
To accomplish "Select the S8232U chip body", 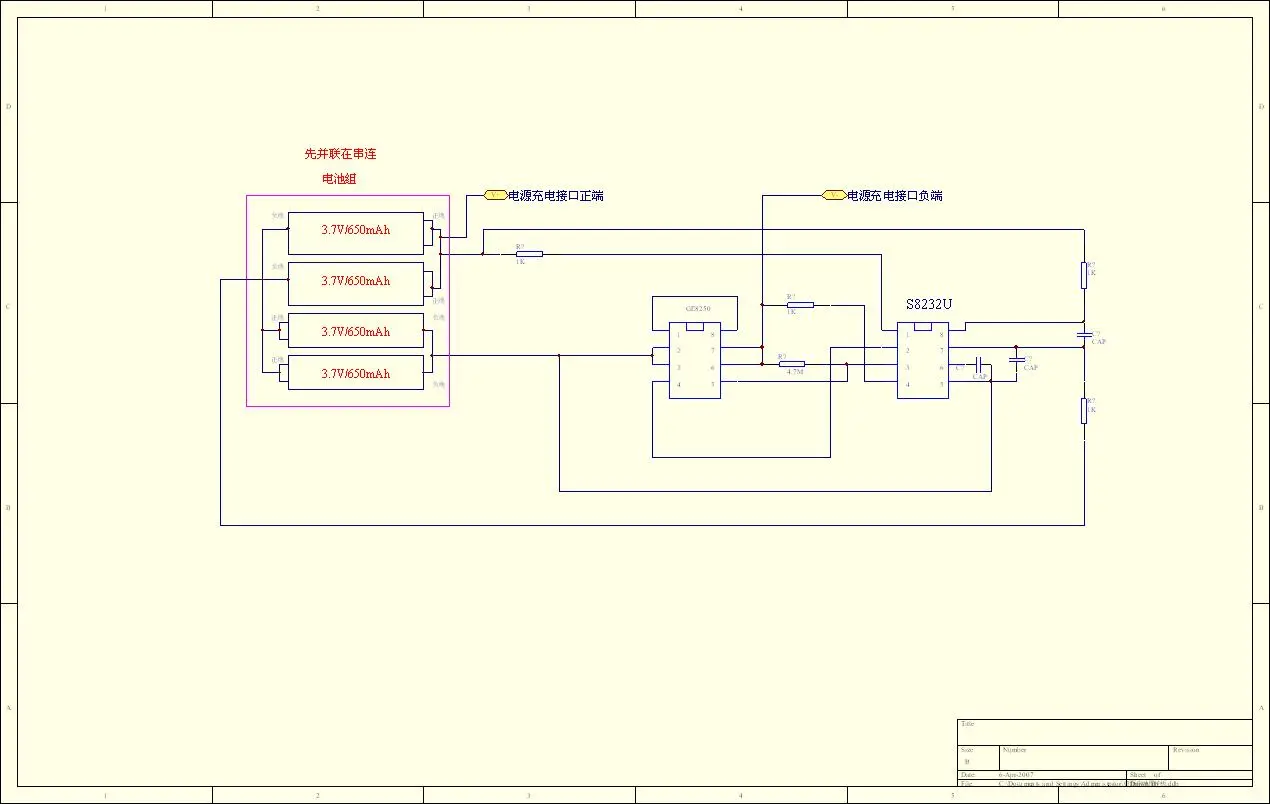I will pos(922,360).
